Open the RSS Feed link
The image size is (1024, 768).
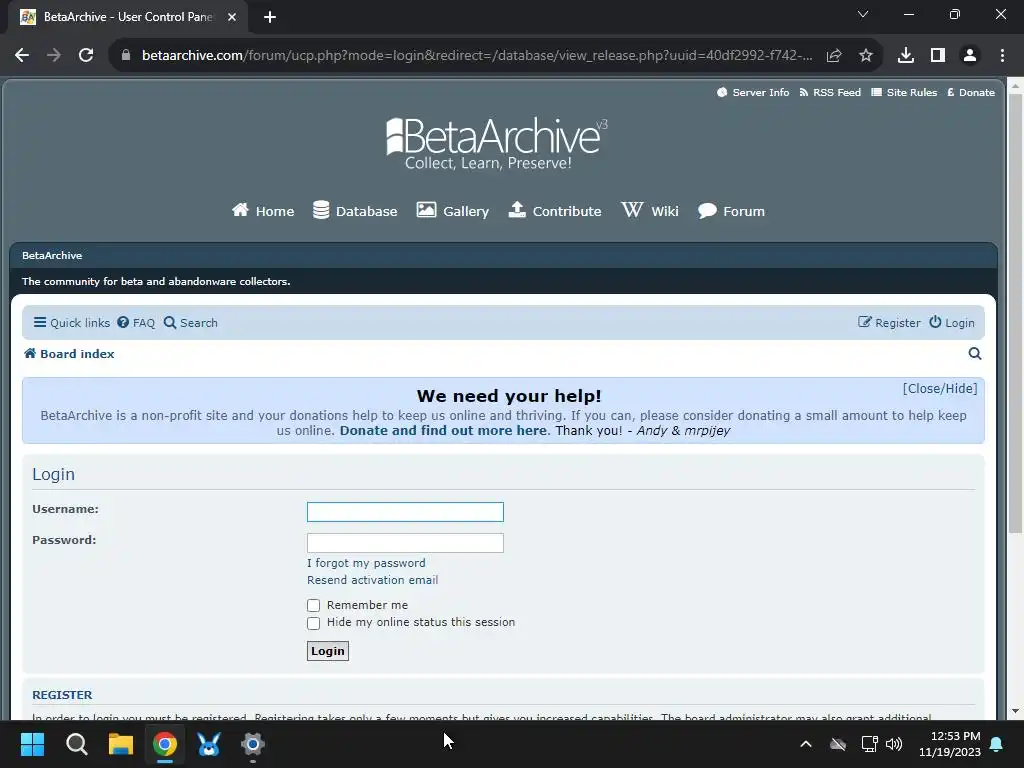pyautogui.click(x=830, y=93)
